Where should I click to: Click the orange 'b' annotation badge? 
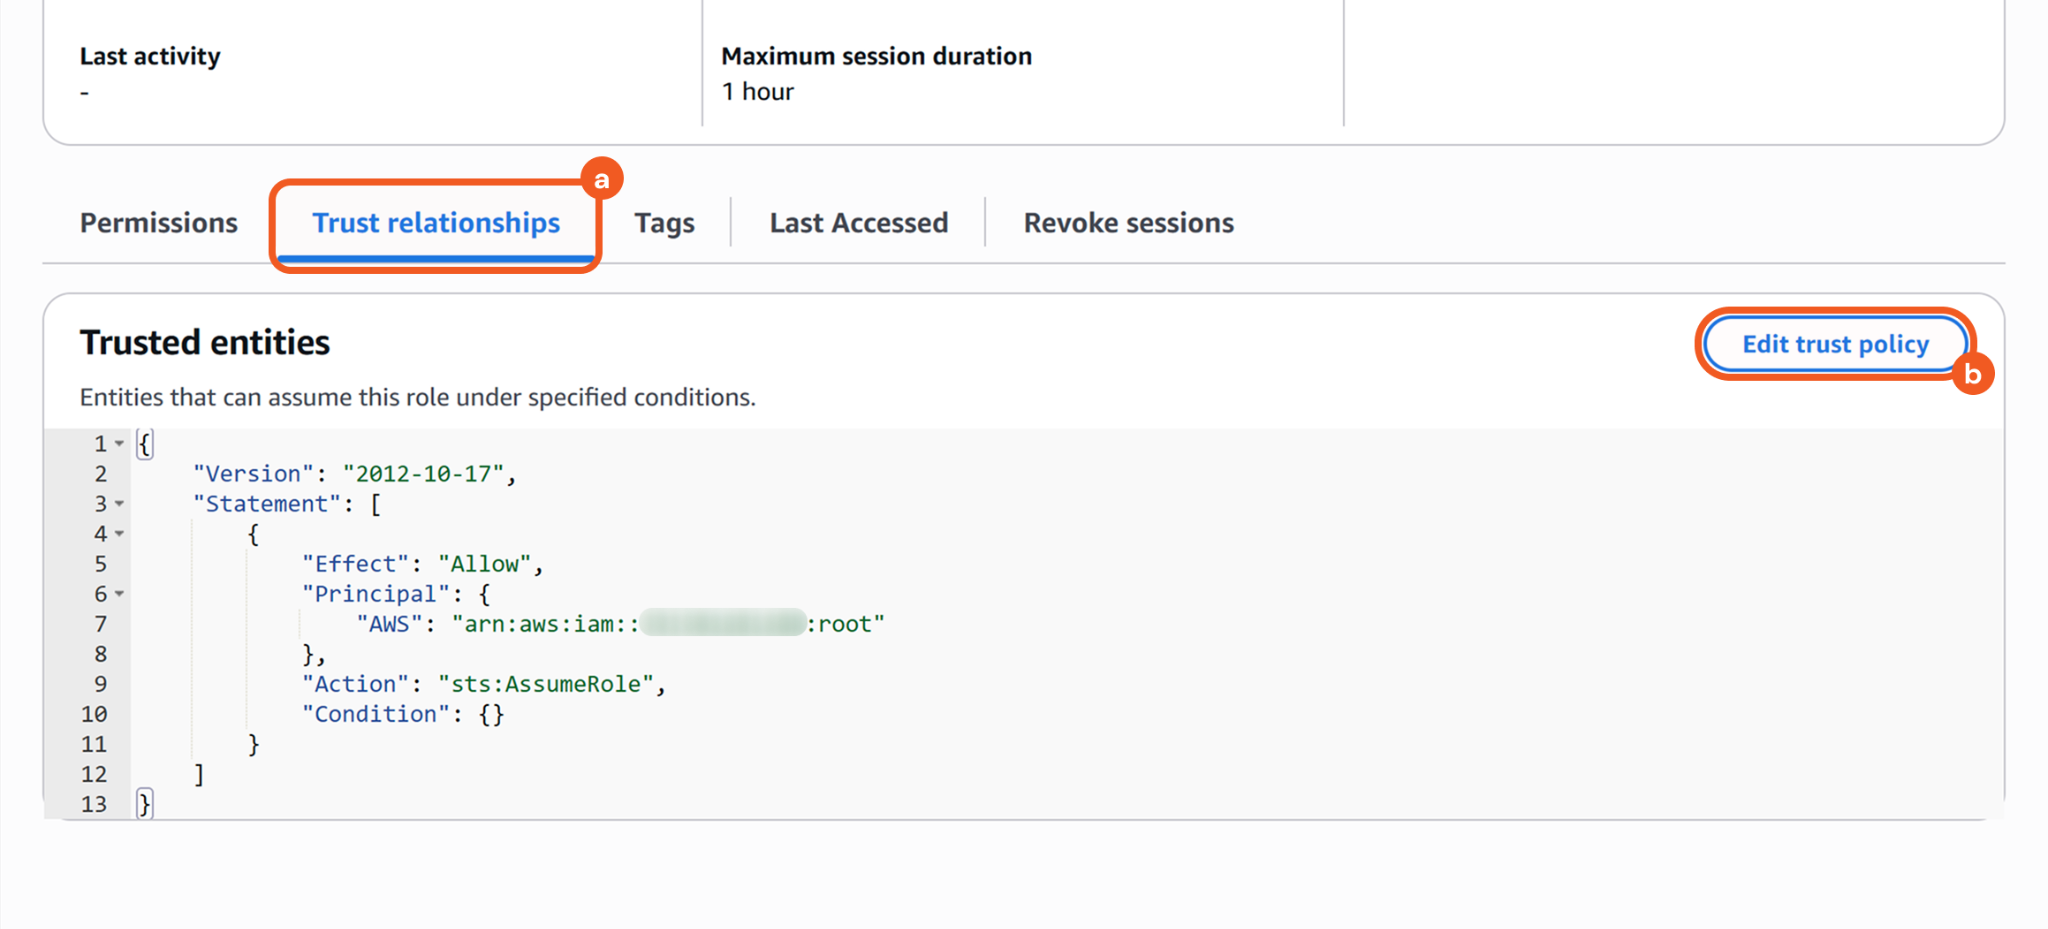point(1972,374)
